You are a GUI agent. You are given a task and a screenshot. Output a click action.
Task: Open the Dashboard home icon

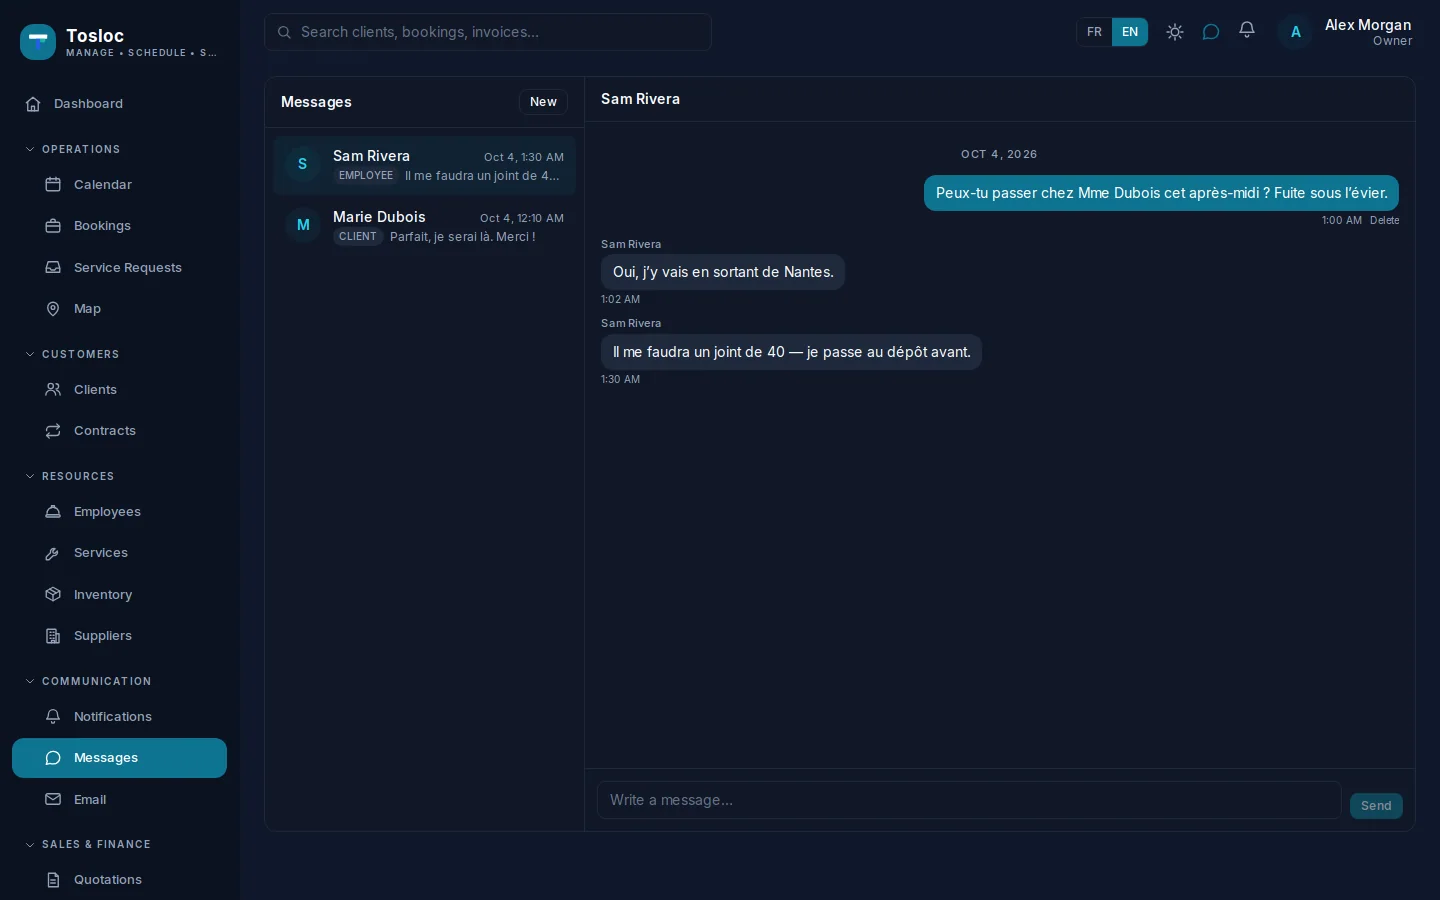click(33, 104)
